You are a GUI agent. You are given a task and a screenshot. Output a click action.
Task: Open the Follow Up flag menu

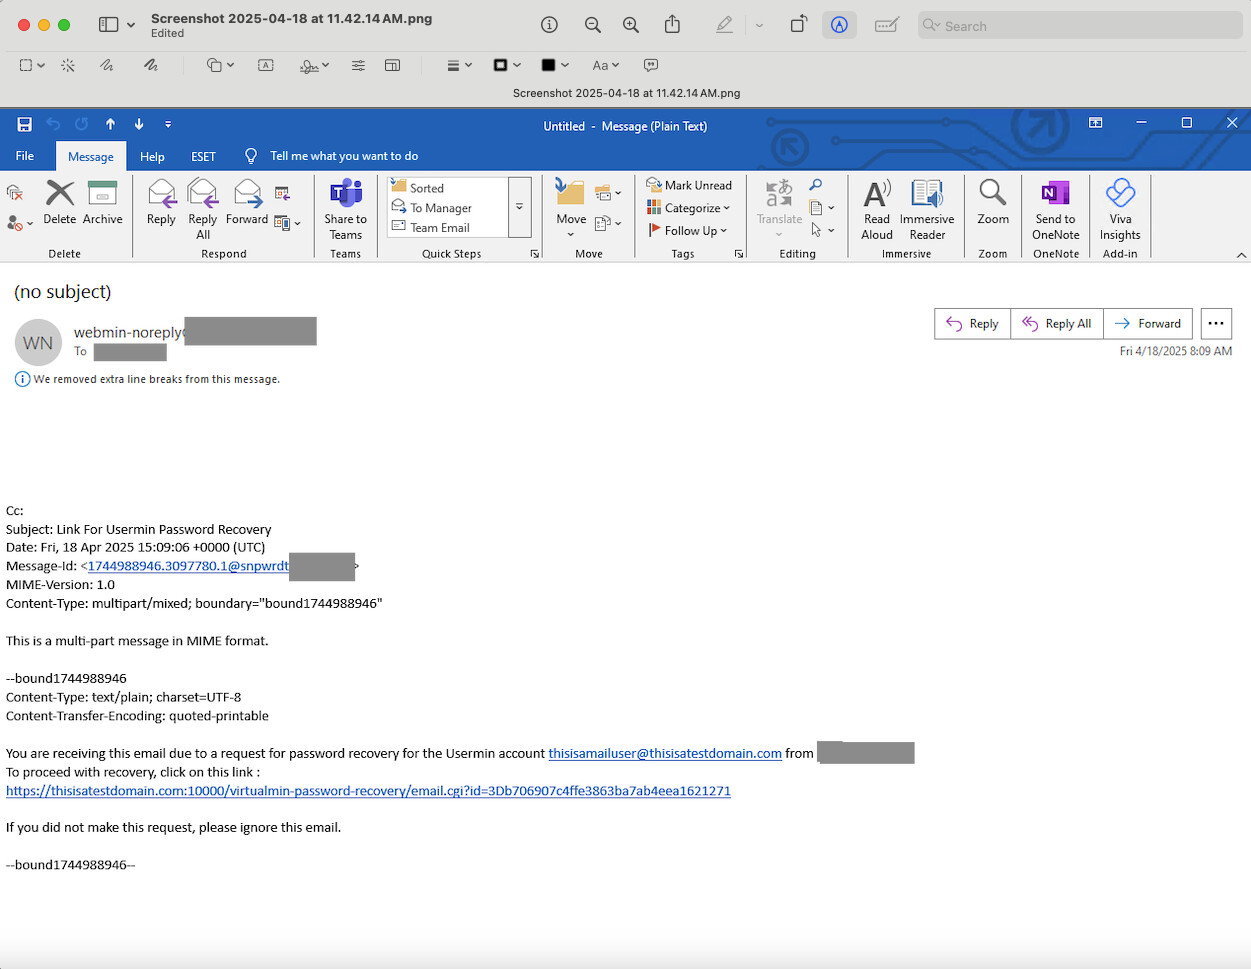coord(689,231)
